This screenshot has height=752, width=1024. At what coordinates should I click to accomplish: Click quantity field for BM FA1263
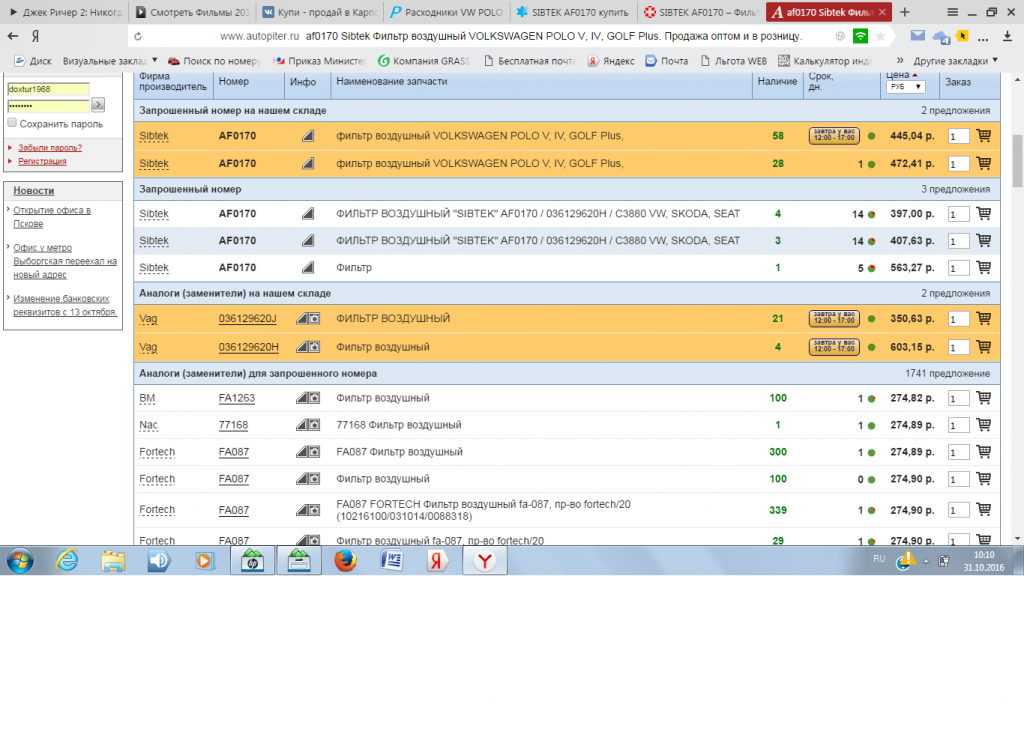coord(958,398)
